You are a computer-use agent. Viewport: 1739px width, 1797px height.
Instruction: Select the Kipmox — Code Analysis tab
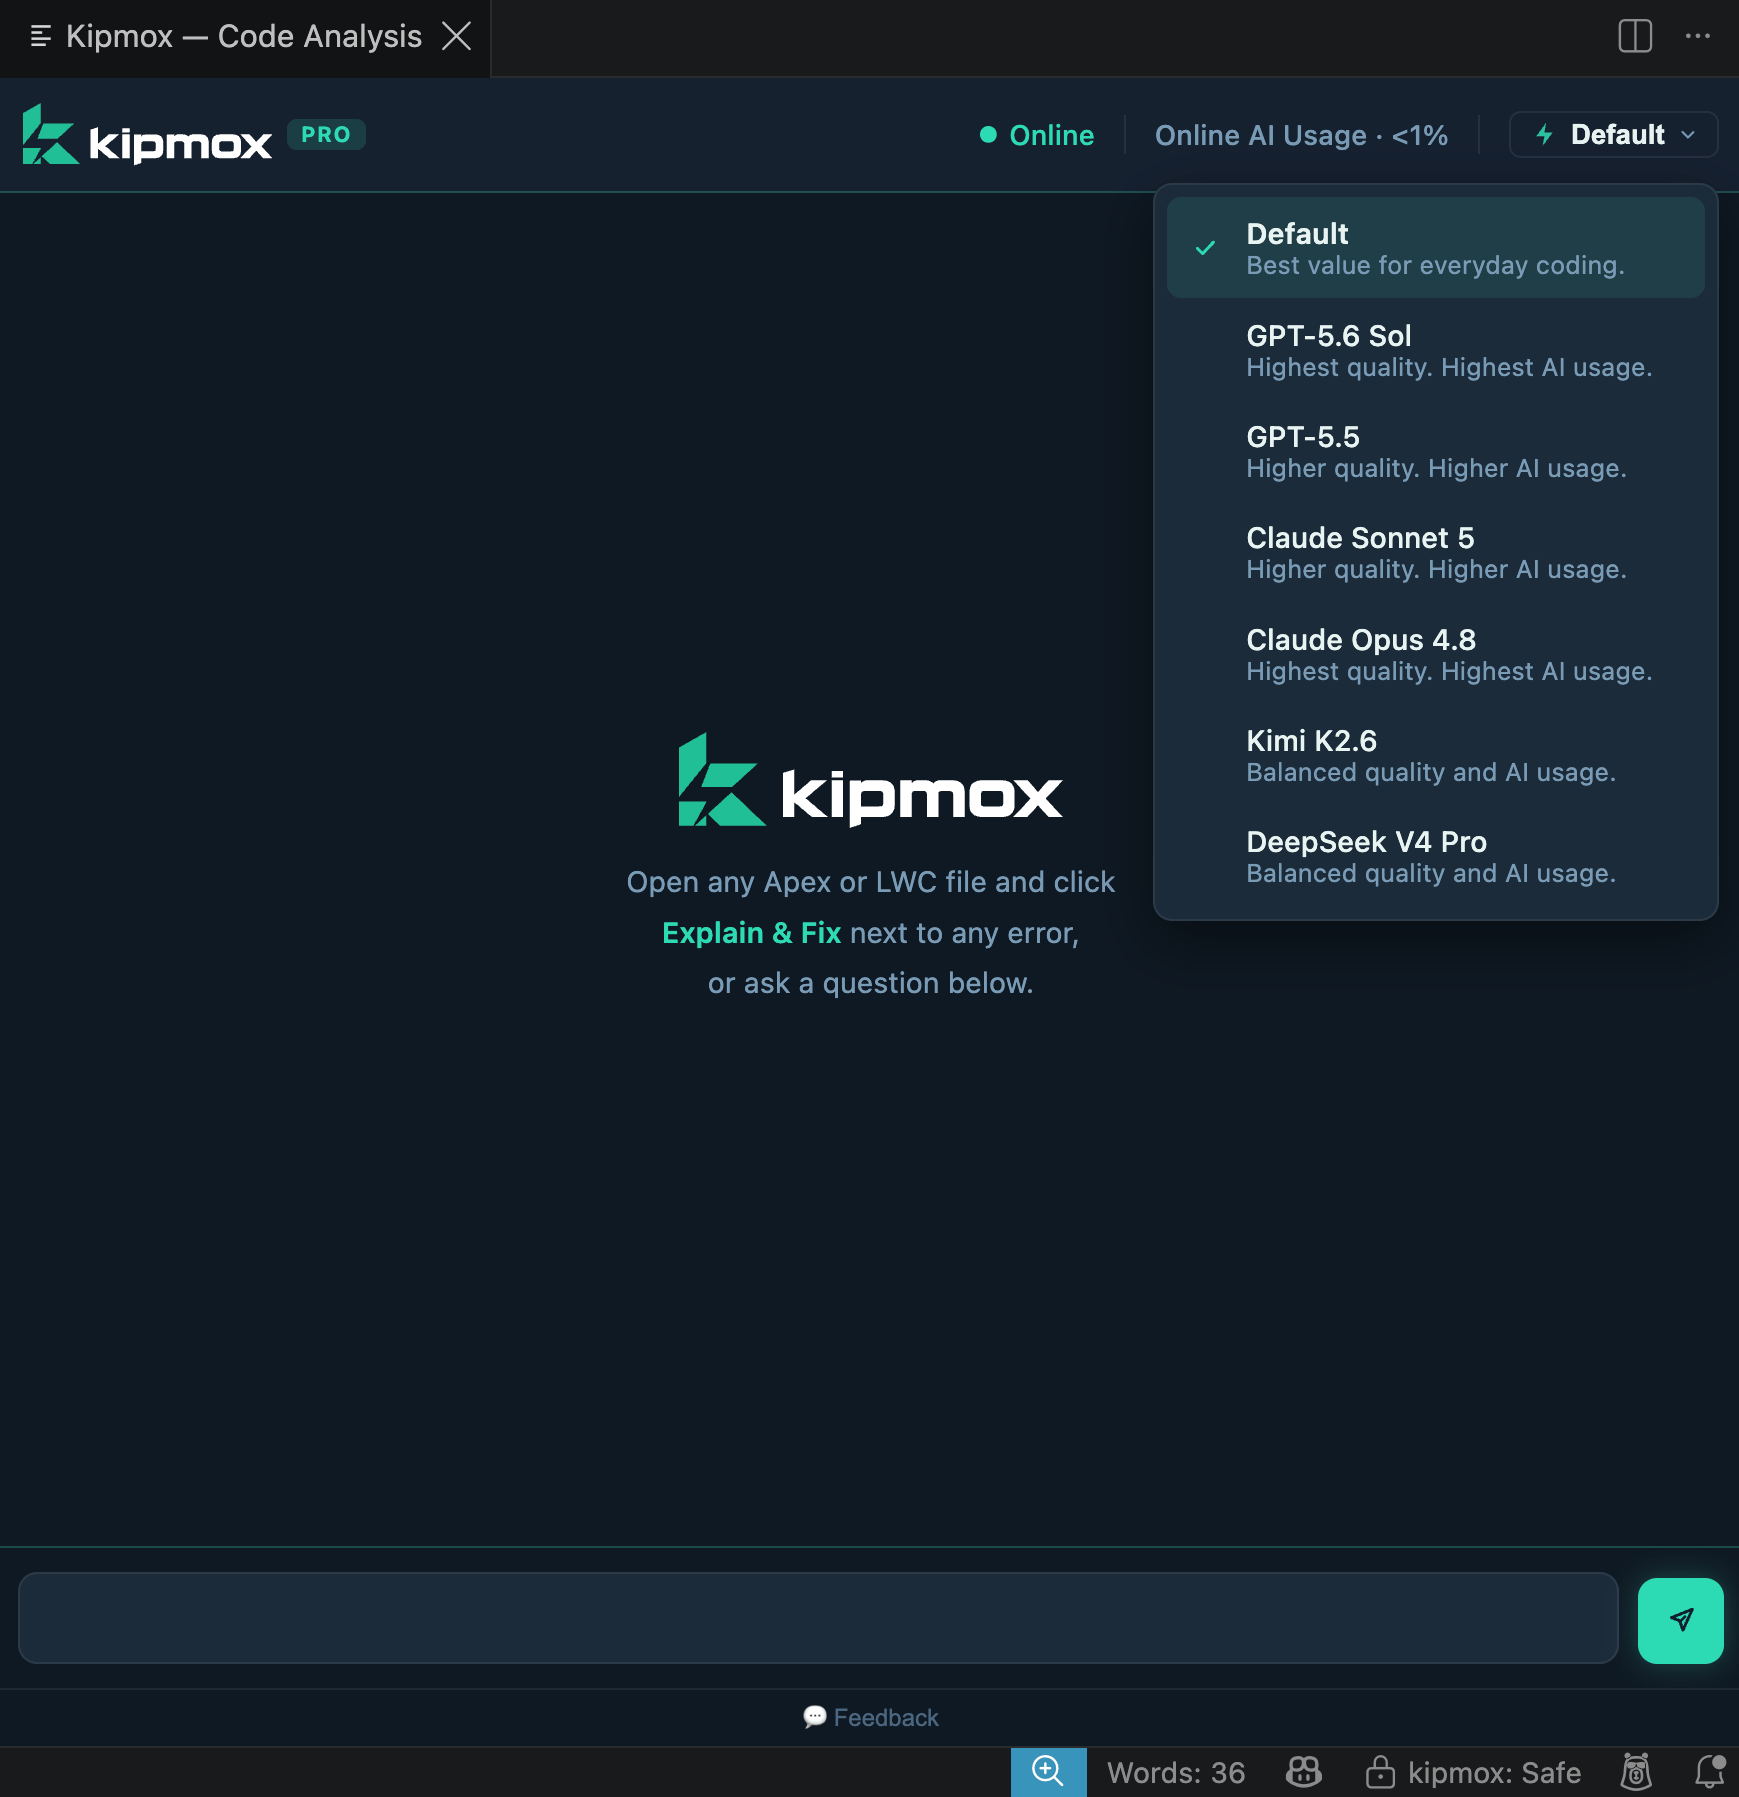pyautogui.click(x=245, y=37)
